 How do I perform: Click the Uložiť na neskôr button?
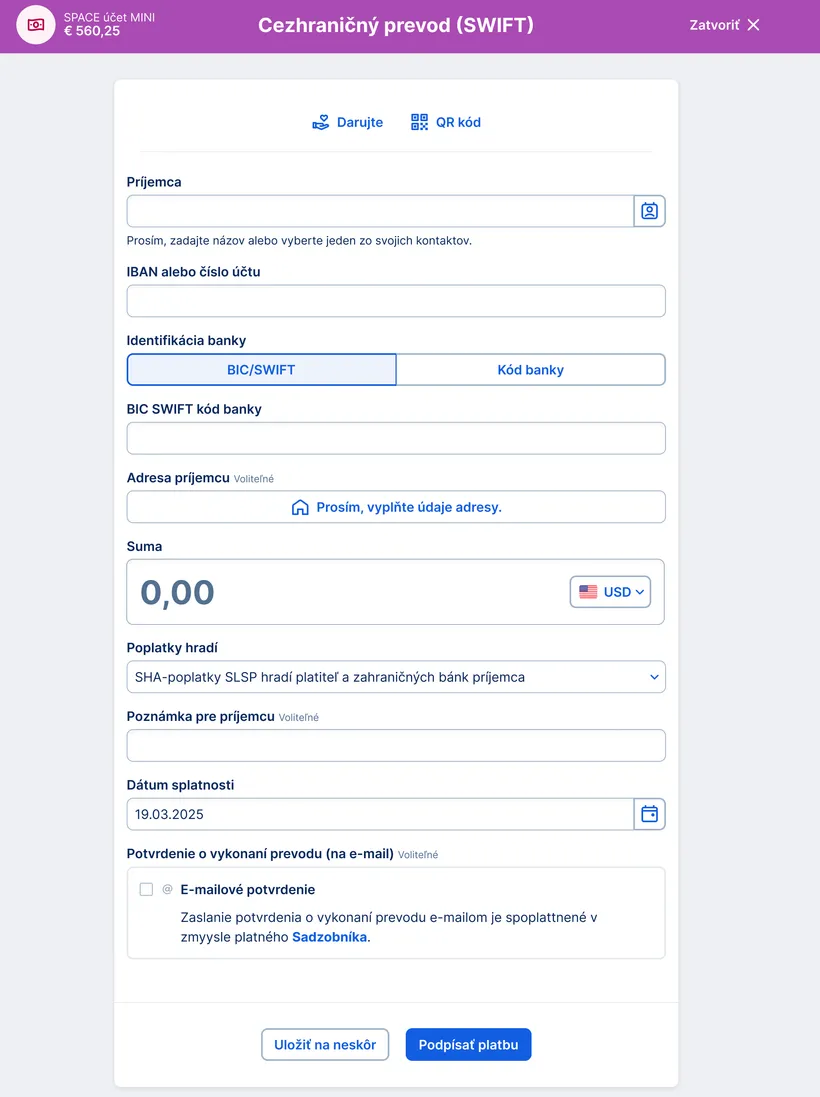pos(325,1045)
